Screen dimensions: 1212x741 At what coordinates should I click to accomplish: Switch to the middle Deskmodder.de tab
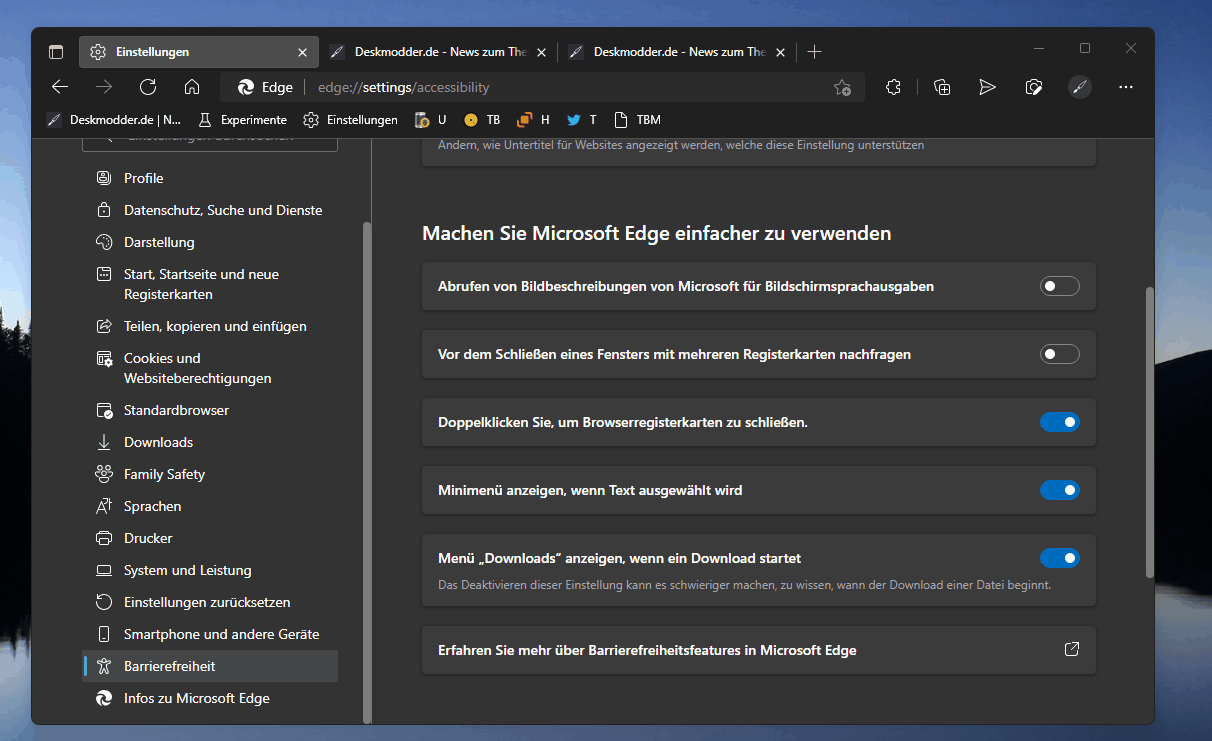[437, 52]
